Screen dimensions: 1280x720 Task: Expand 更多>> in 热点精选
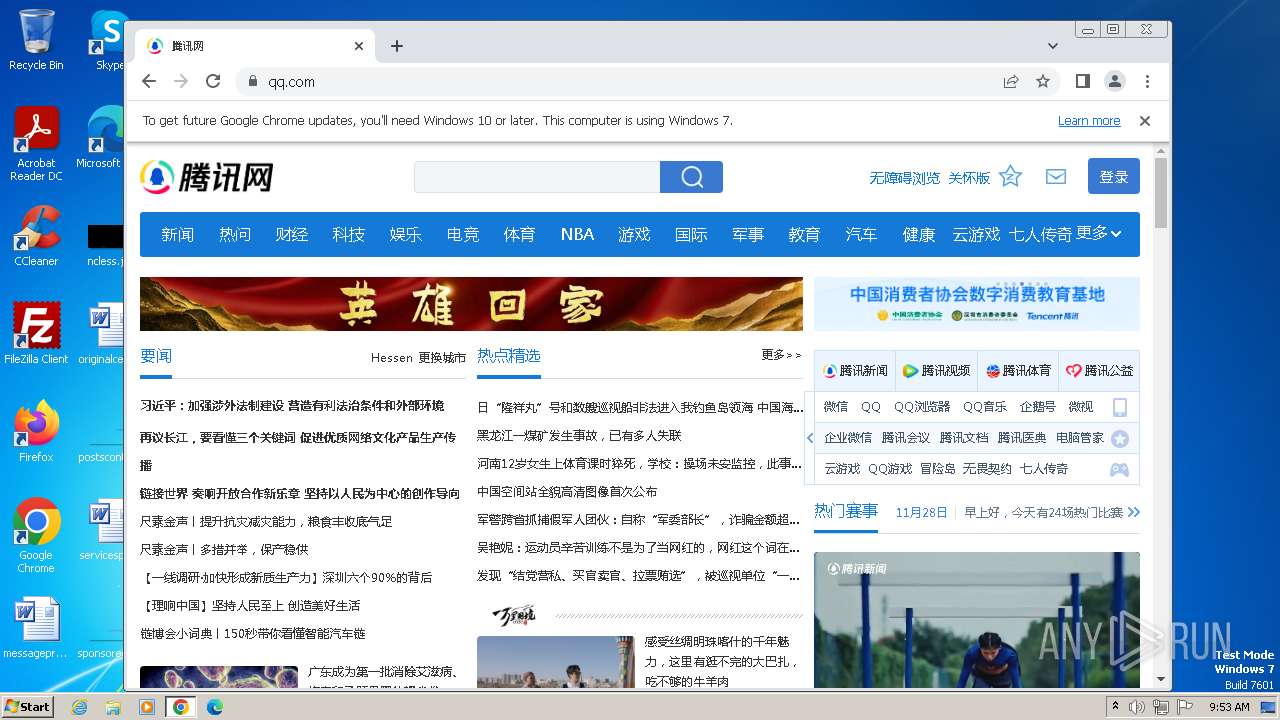(781, 355)
